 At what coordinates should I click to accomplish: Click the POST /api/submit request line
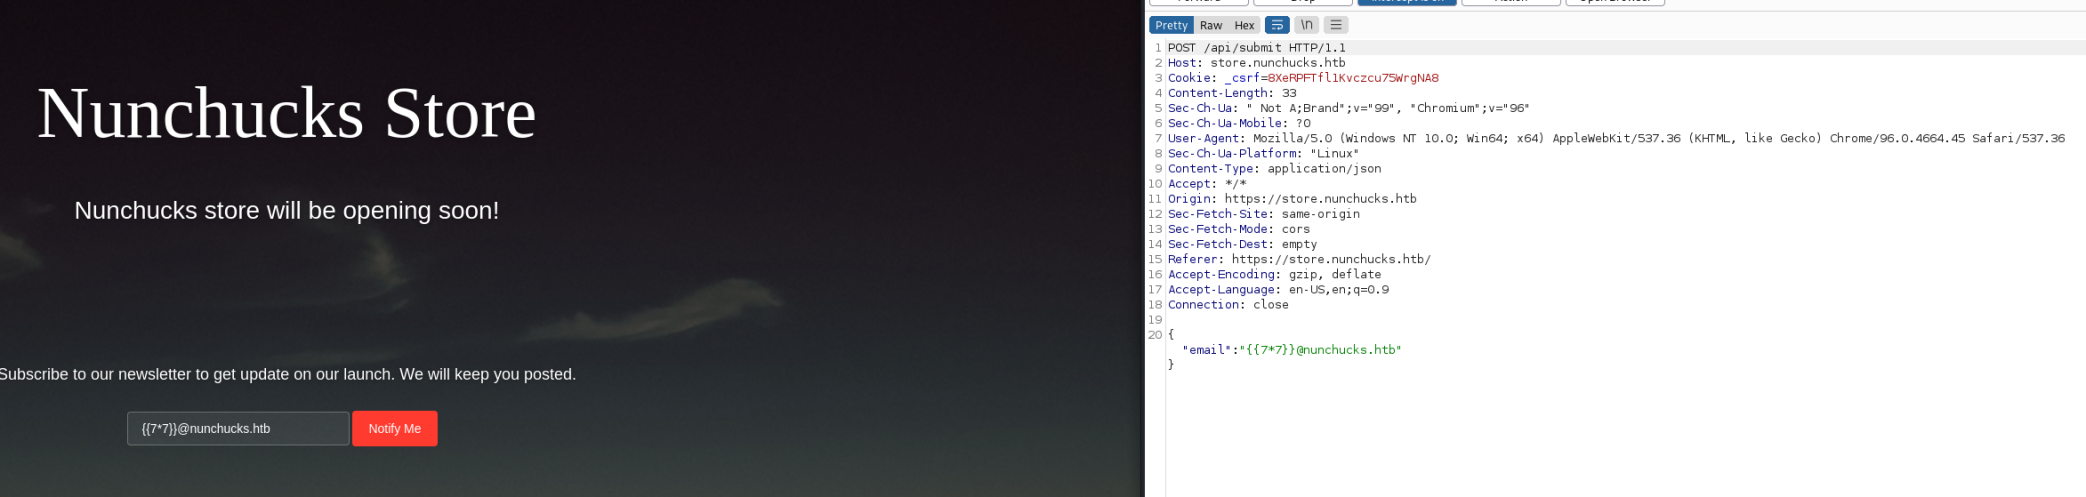(1256, 48)
